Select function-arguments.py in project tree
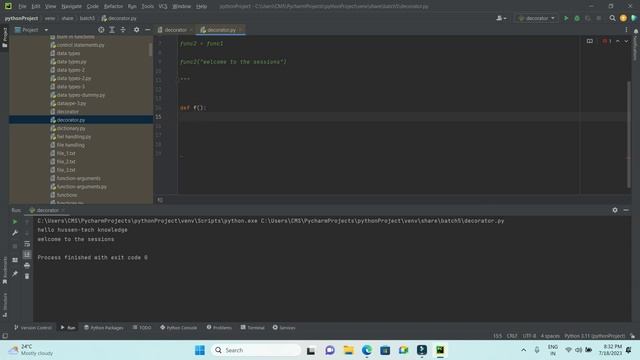 point(81,187)
